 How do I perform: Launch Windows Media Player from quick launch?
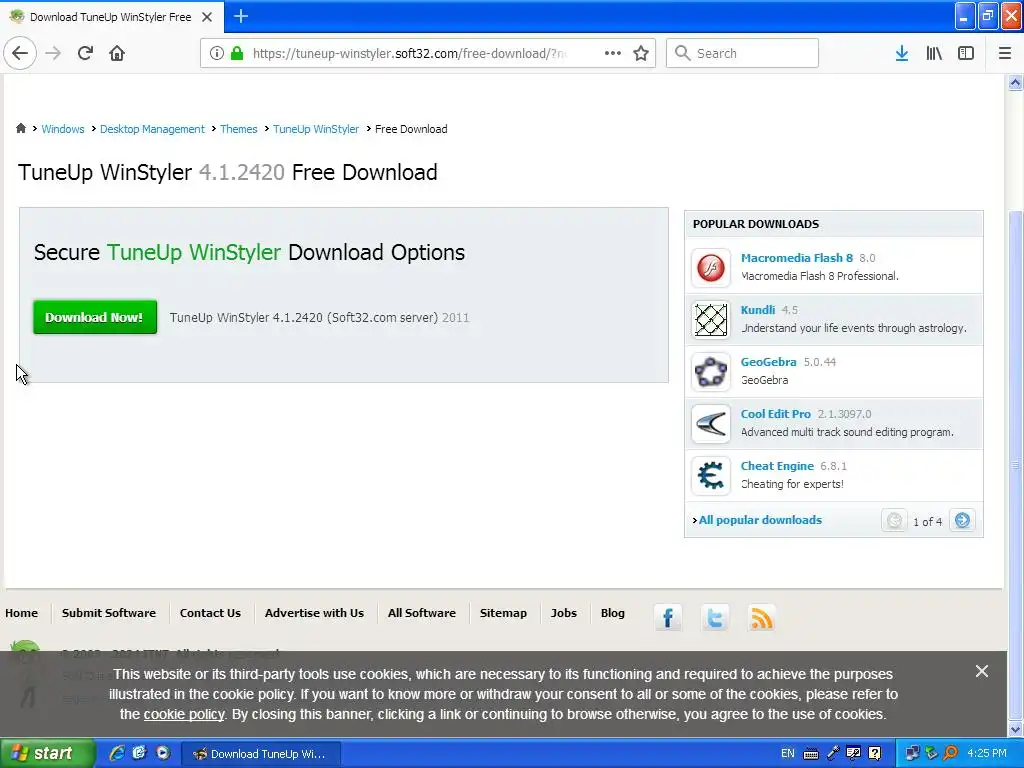163,753
